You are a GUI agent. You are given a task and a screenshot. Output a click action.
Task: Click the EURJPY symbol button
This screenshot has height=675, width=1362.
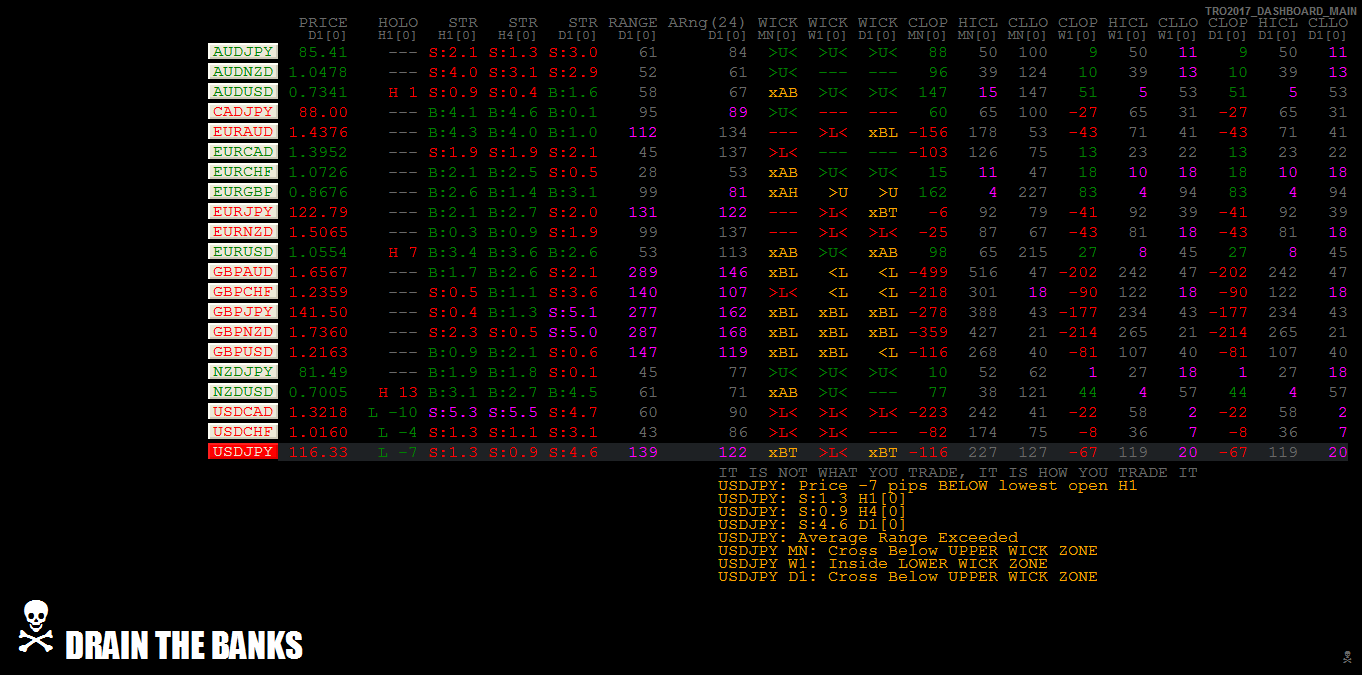point(243,212)
